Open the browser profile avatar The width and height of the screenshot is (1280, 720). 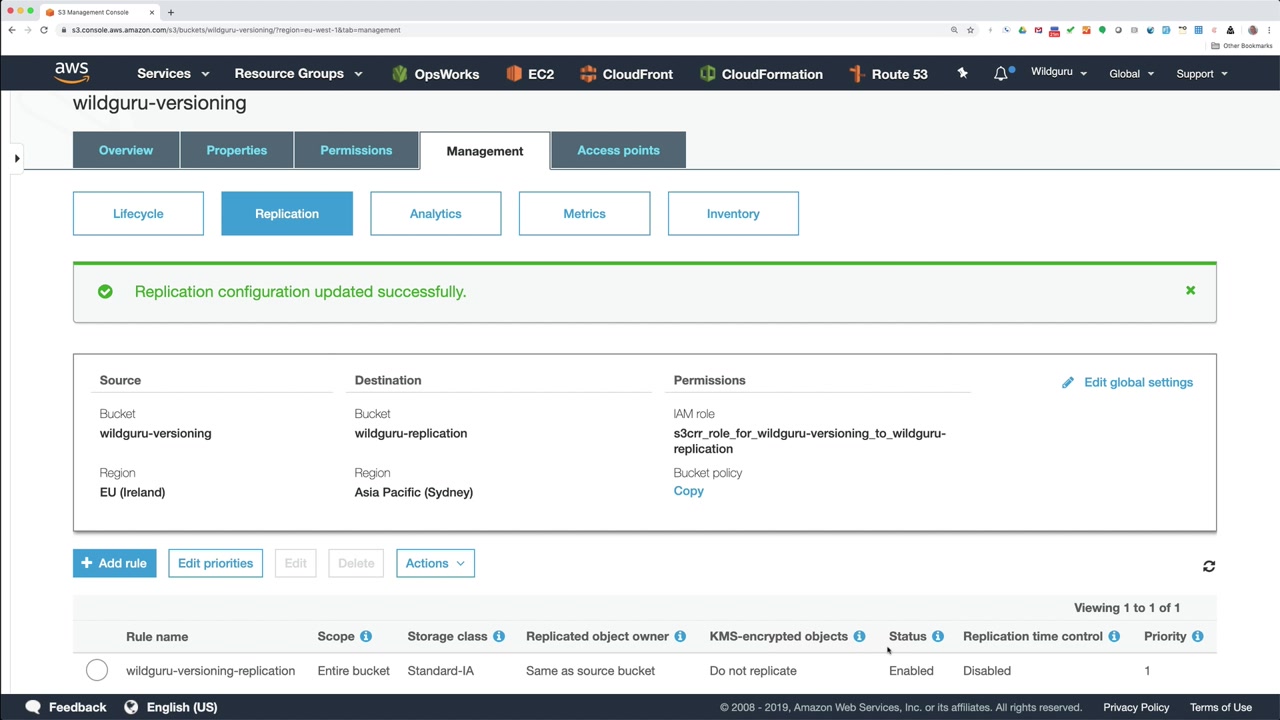pos(1253,30)
